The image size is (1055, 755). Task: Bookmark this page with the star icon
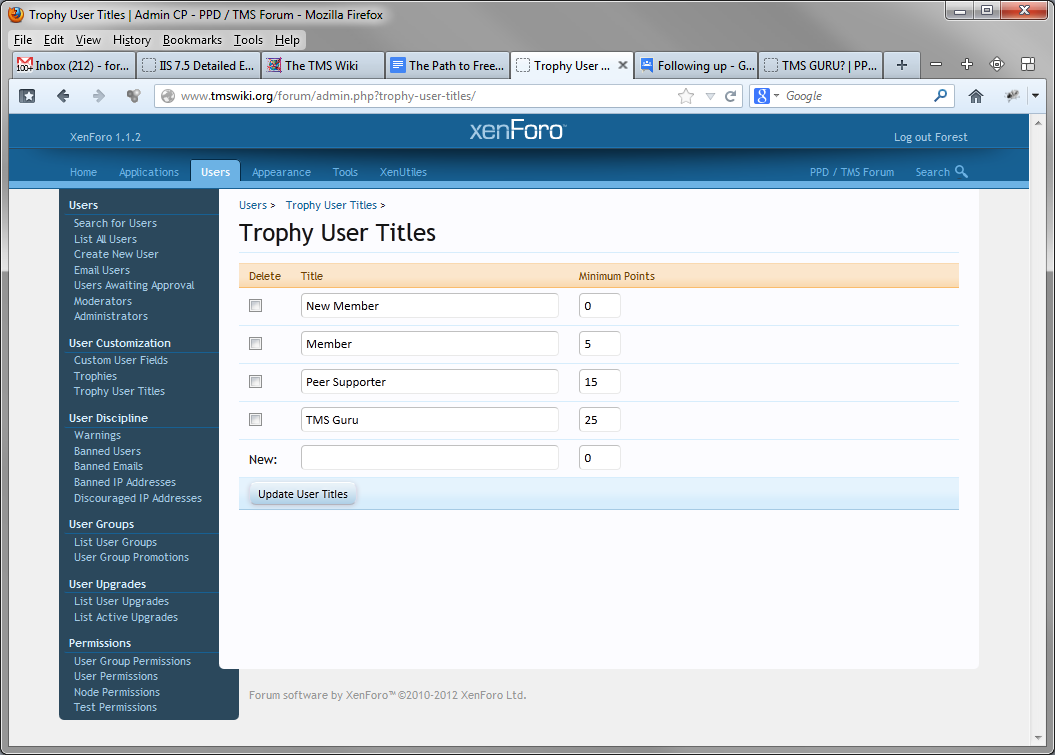[x=686, y=96]
